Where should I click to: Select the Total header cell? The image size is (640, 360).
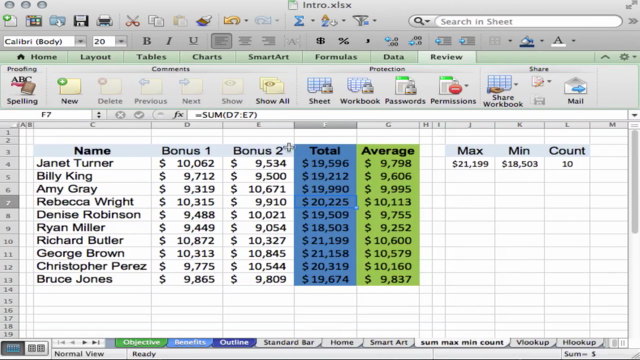pyautogui.click(x=325, y=151)
